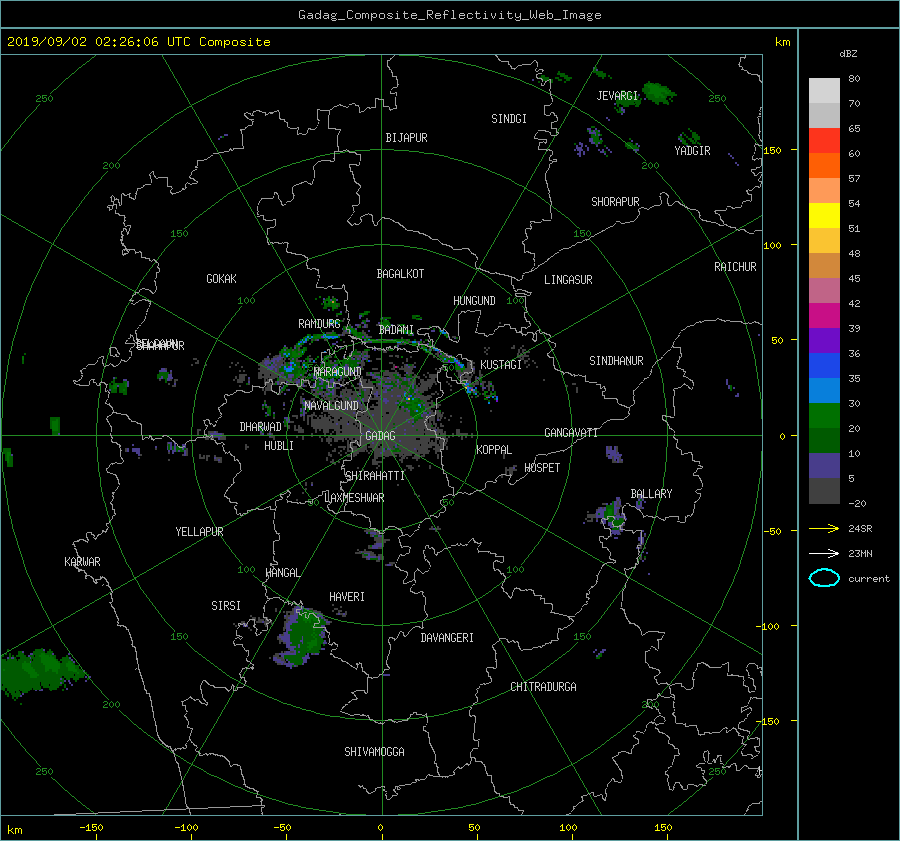Click the BAGALKOT city label
Image resolution: width=900 pixels, height=841 pixels.
pos(400,274)
